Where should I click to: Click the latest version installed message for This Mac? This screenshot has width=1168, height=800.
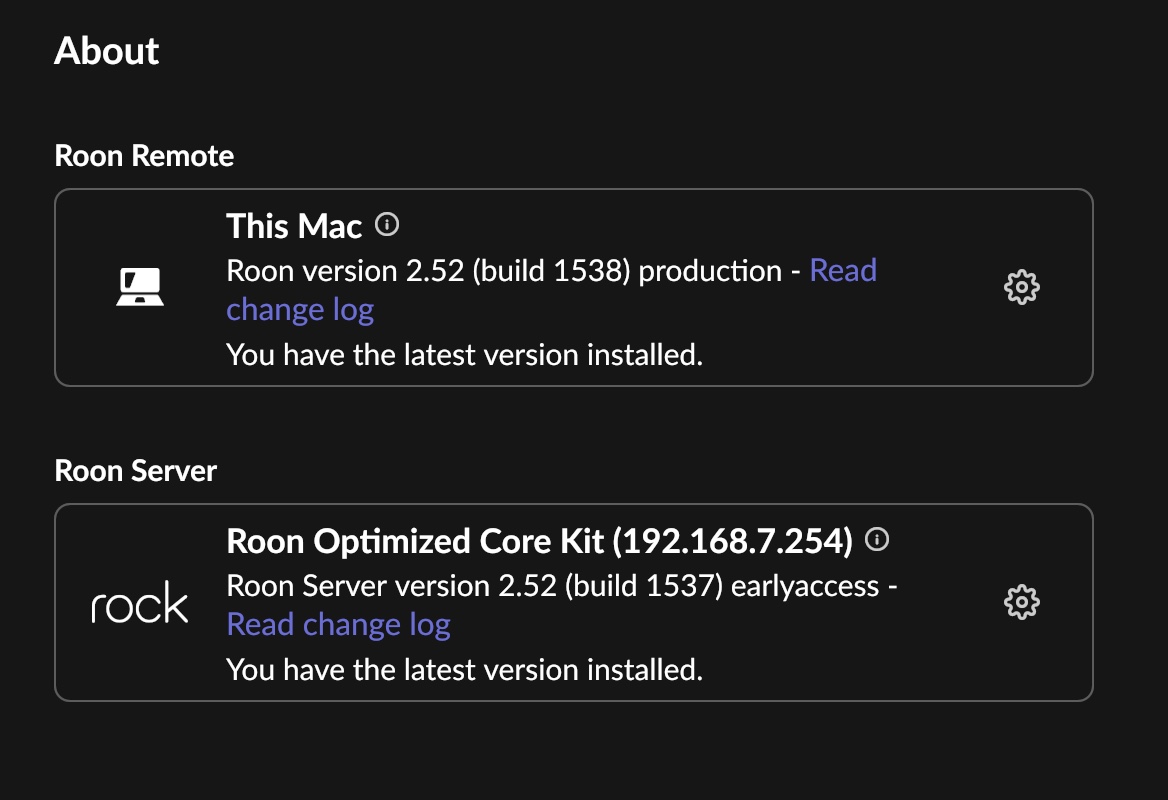click(x=466, y=354)
